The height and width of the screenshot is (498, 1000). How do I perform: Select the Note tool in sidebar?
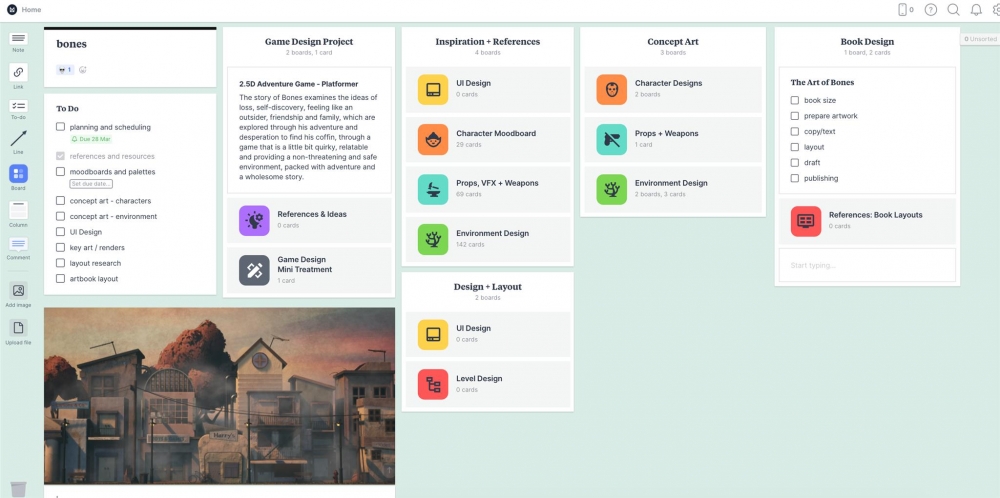[18, 39]
